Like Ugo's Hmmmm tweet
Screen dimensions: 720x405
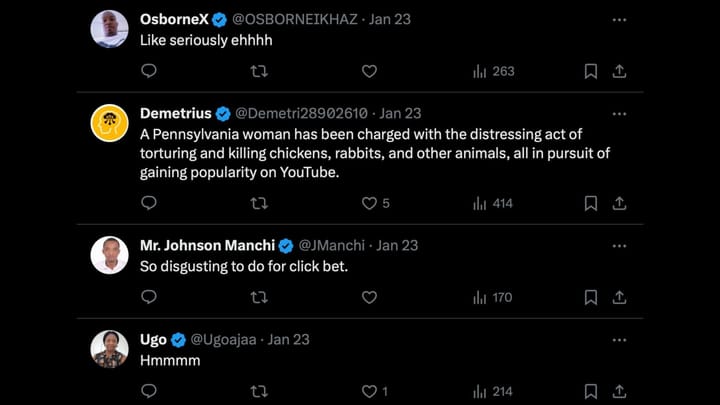tap(369, 391)
